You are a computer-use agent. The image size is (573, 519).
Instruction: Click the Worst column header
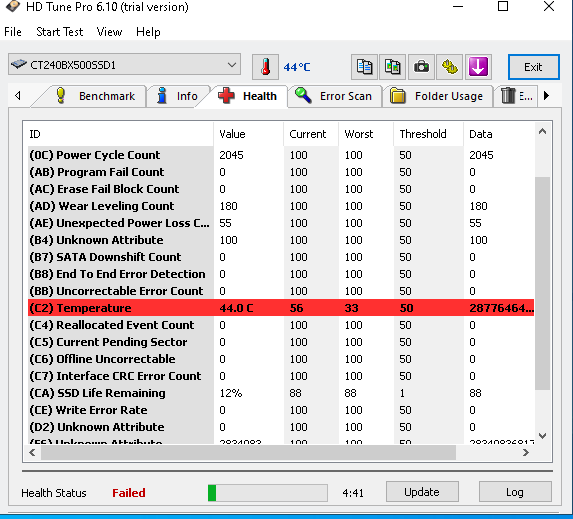click(366, 134)
